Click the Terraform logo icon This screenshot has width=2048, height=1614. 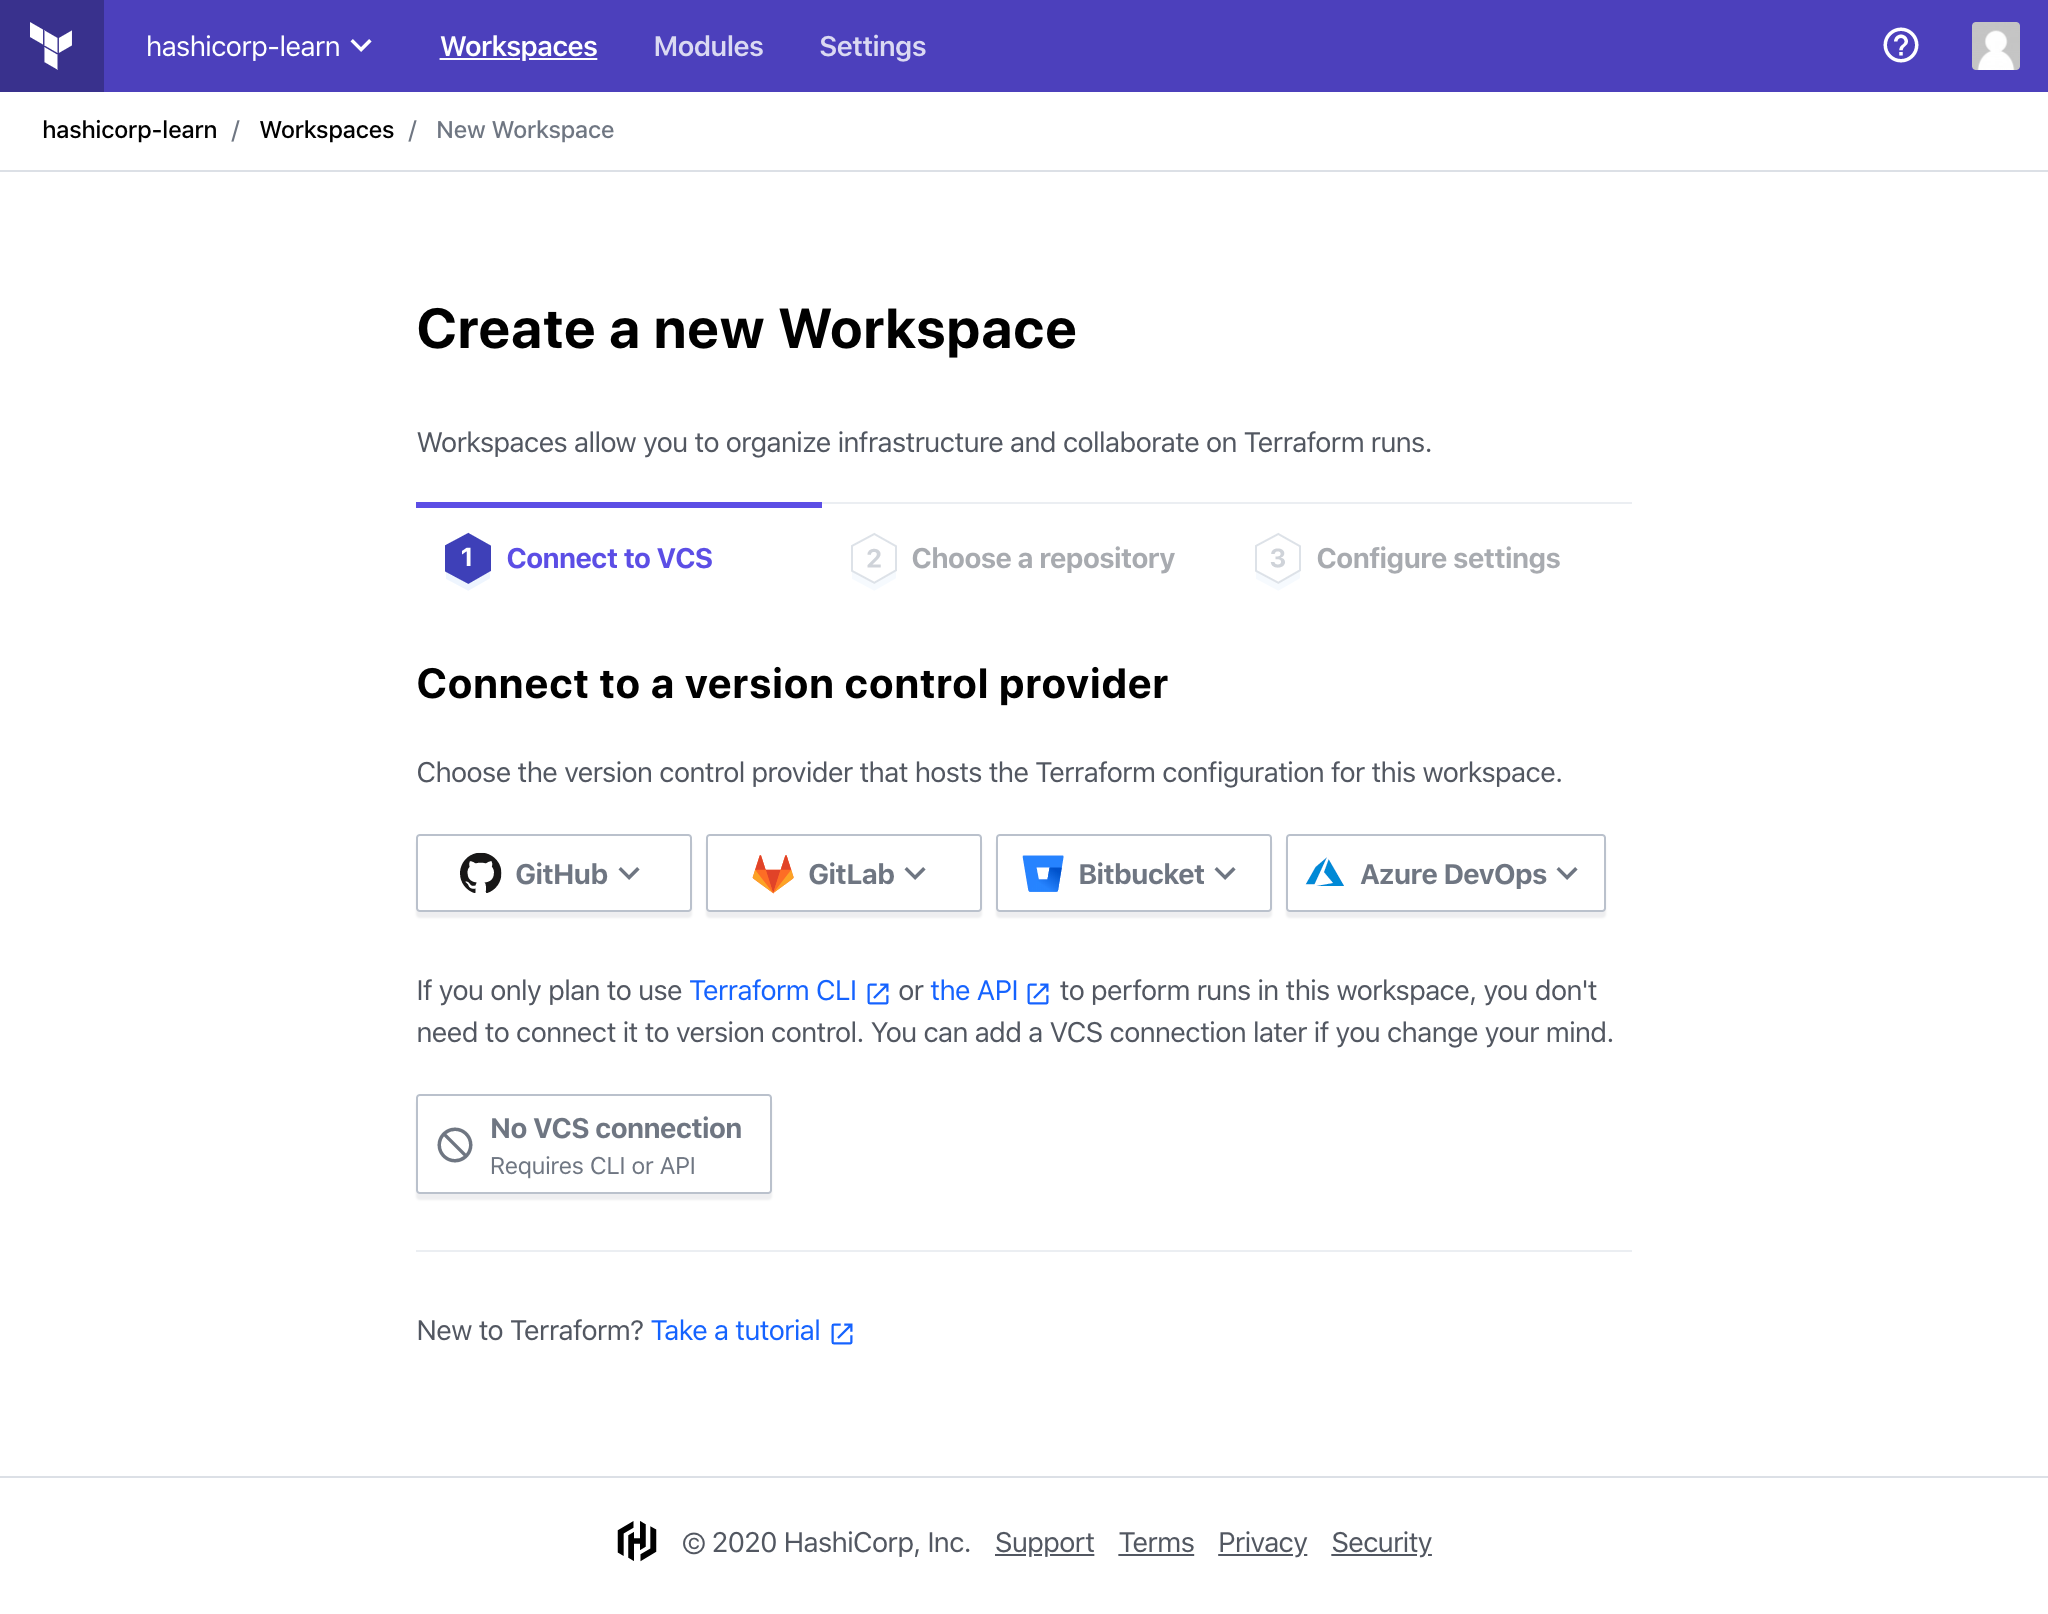point(51,46)
